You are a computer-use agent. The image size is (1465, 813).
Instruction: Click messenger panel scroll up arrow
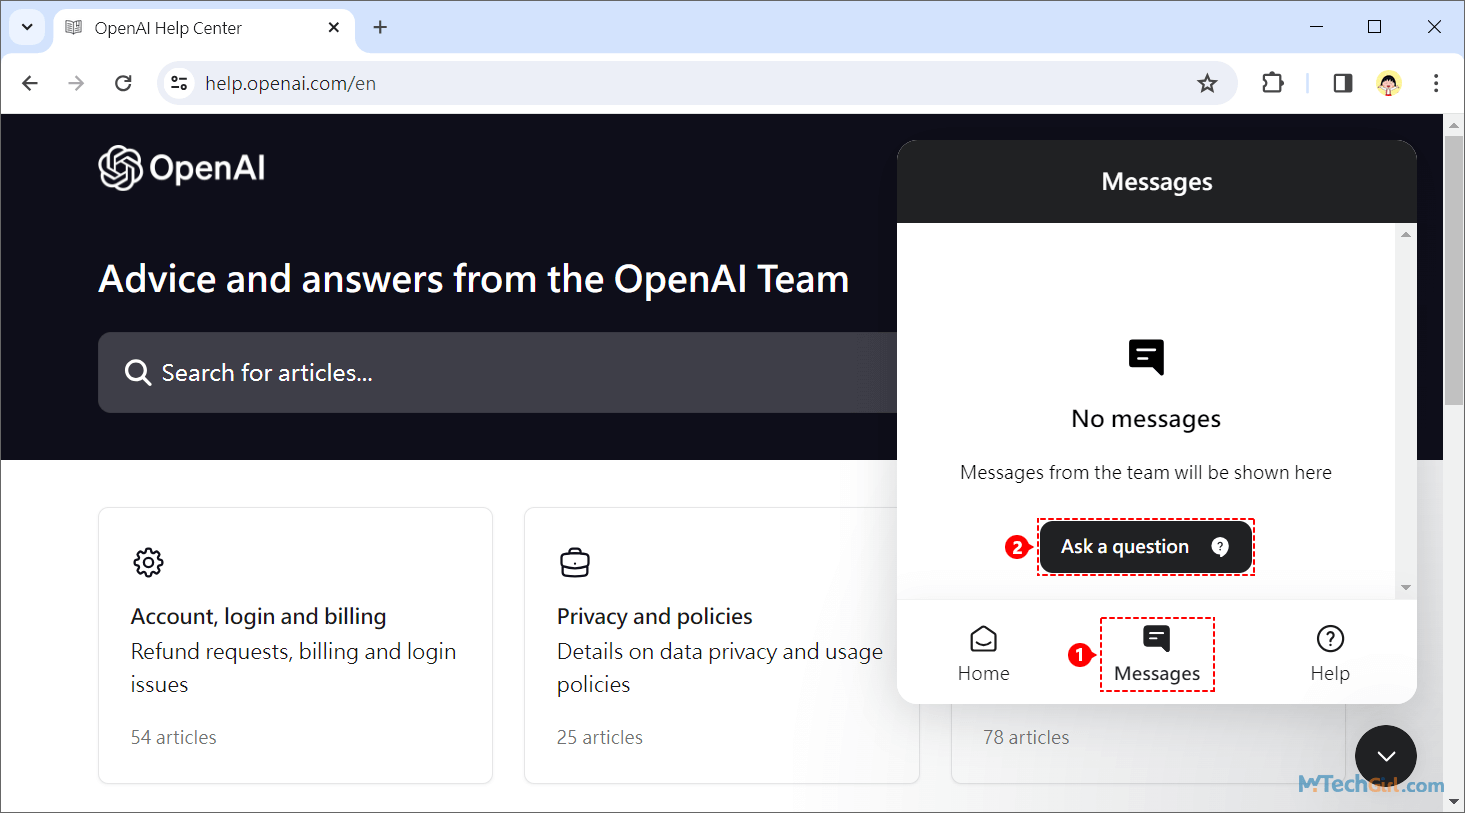1406,234
